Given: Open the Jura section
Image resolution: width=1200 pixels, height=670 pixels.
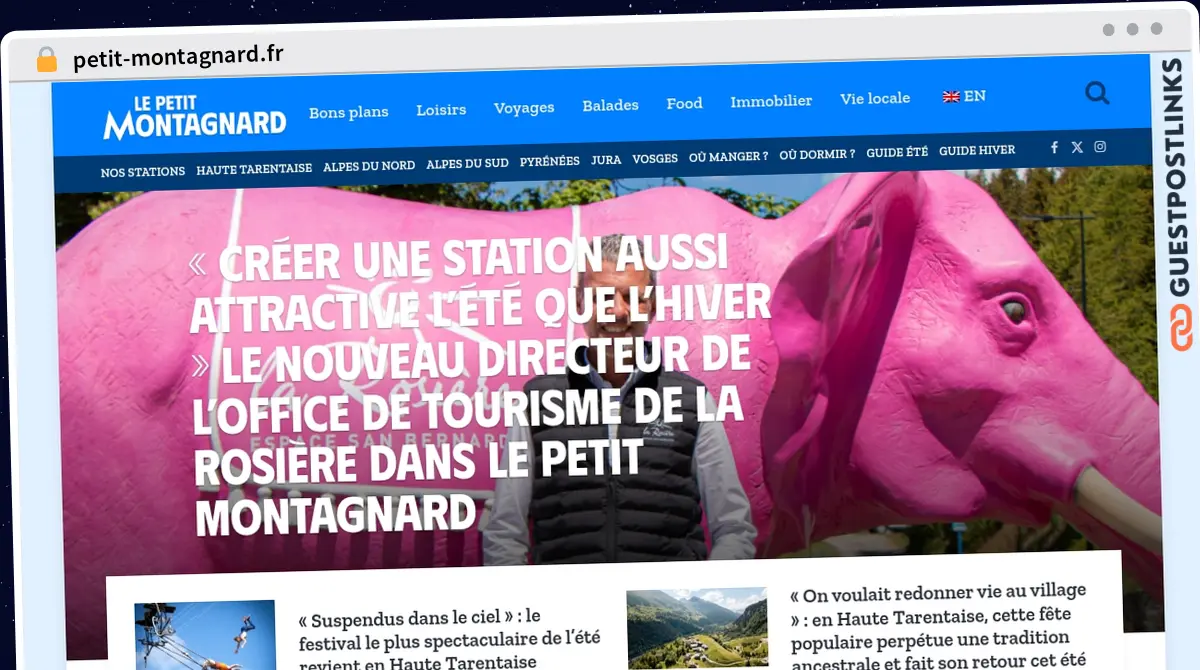Looking at the screenshot, I should click(606, 160).
